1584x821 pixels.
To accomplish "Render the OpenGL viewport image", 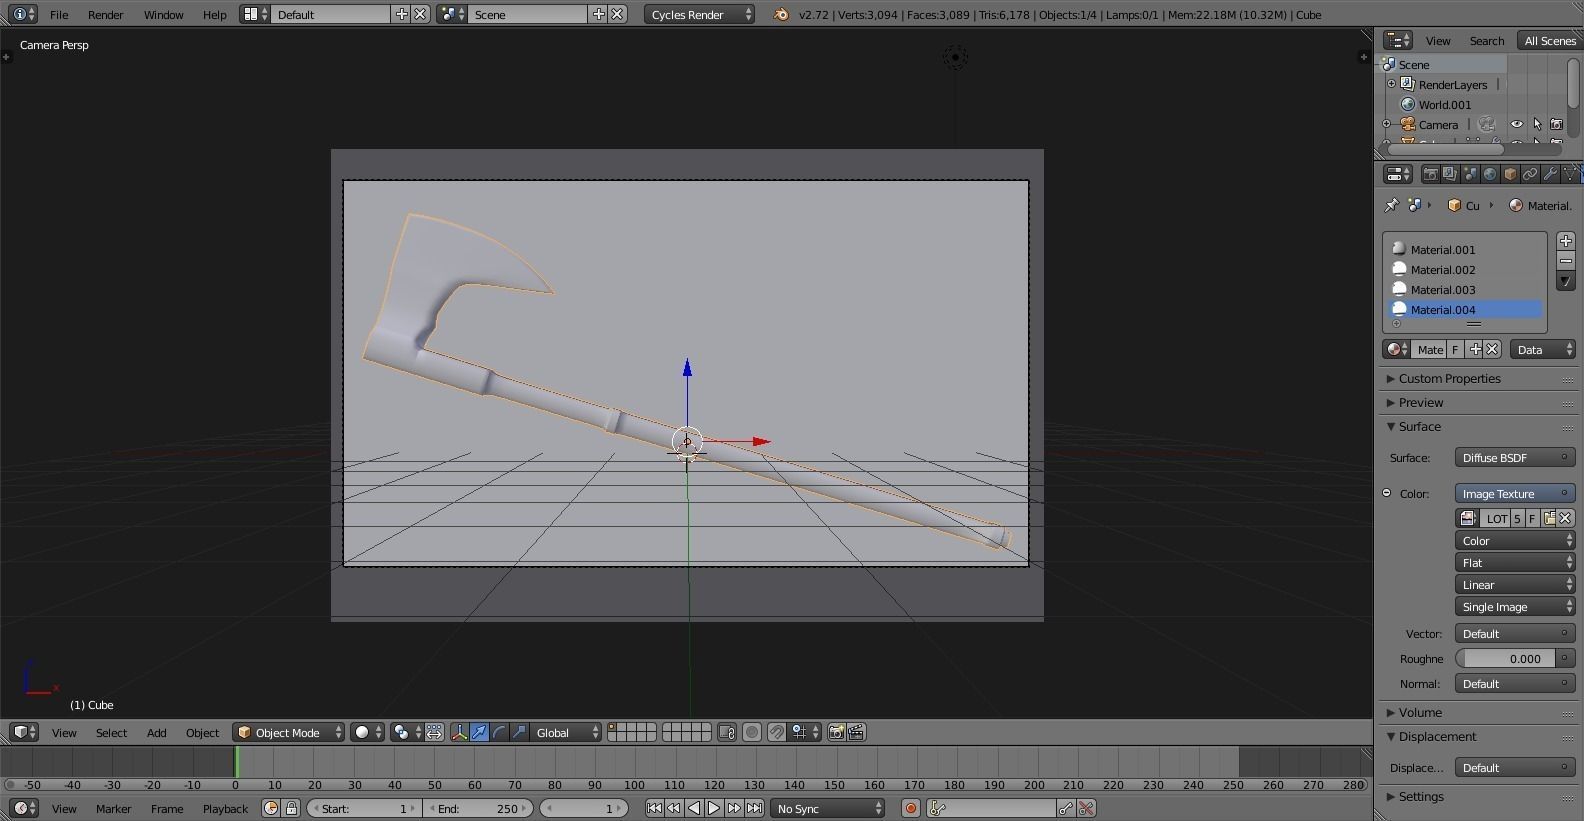I will pos(836,732).
